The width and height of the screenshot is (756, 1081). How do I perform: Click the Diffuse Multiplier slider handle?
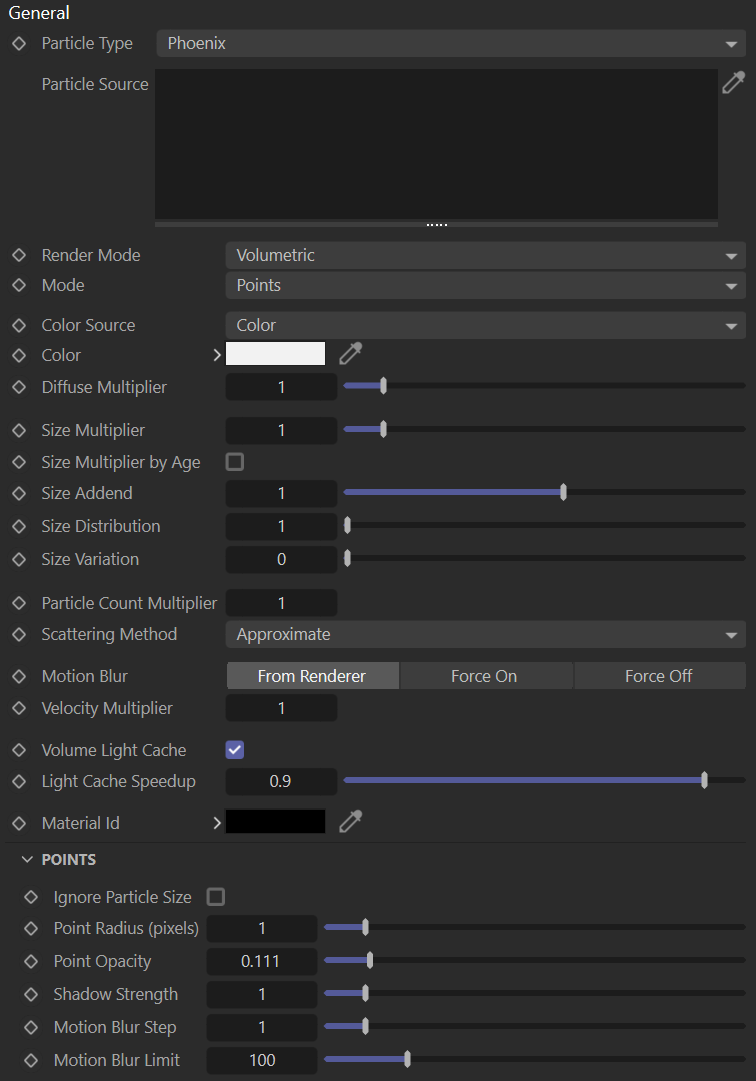click(x=383, y=385)
